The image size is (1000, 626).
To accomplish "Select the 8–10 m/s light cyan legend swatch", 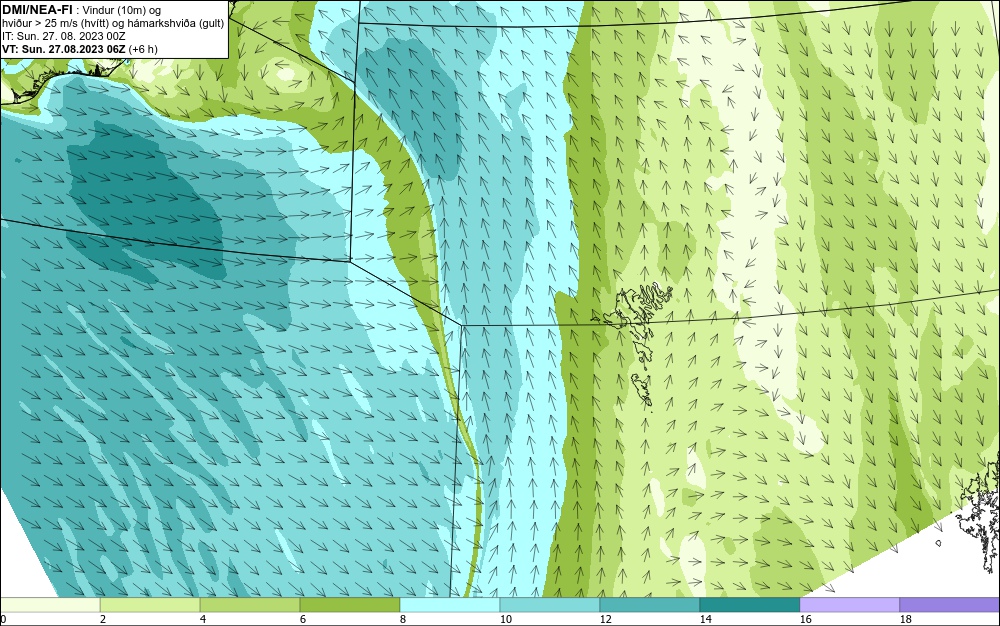I will click(x=450, y=604).
